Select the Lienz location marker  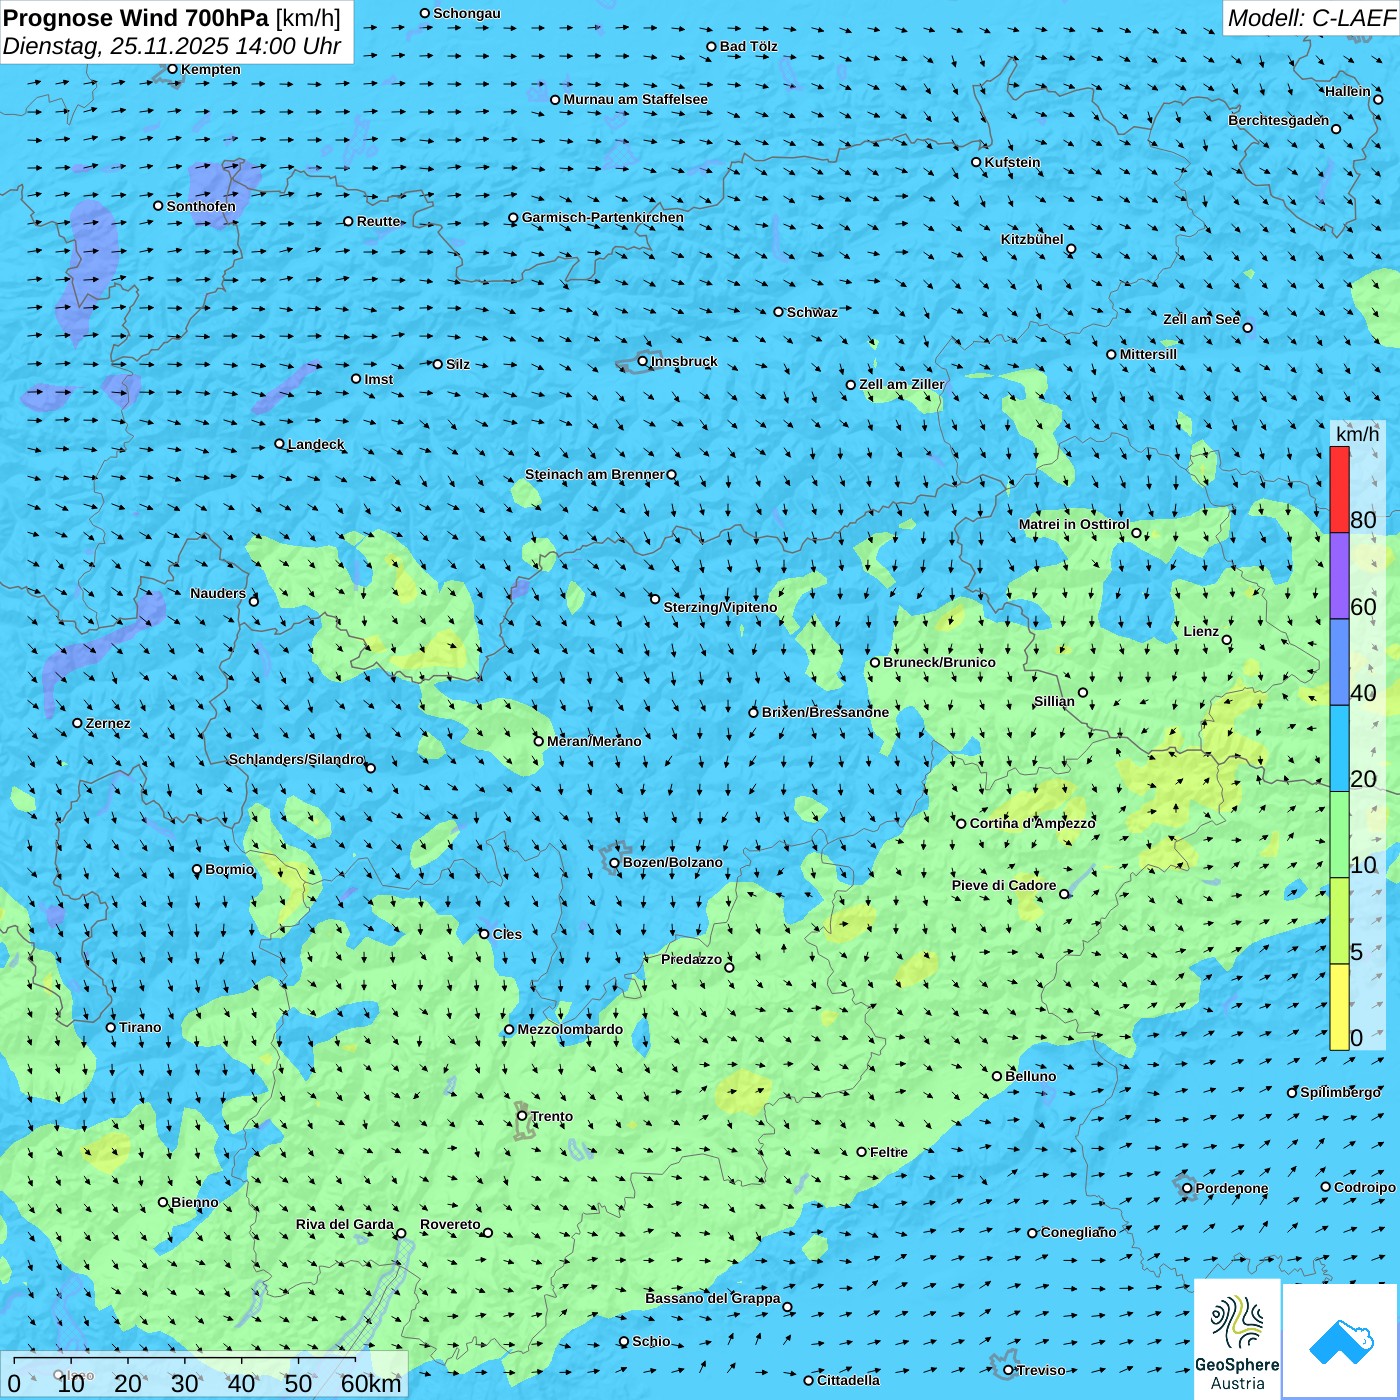click(1227, 640)
